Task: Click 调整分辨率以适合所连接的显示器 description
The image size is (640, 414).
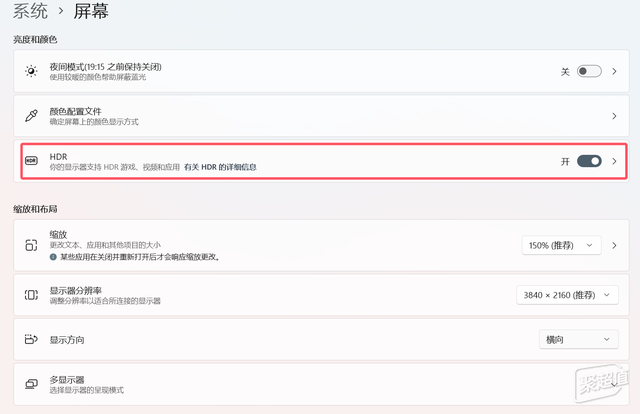Action: coord(105,301)
